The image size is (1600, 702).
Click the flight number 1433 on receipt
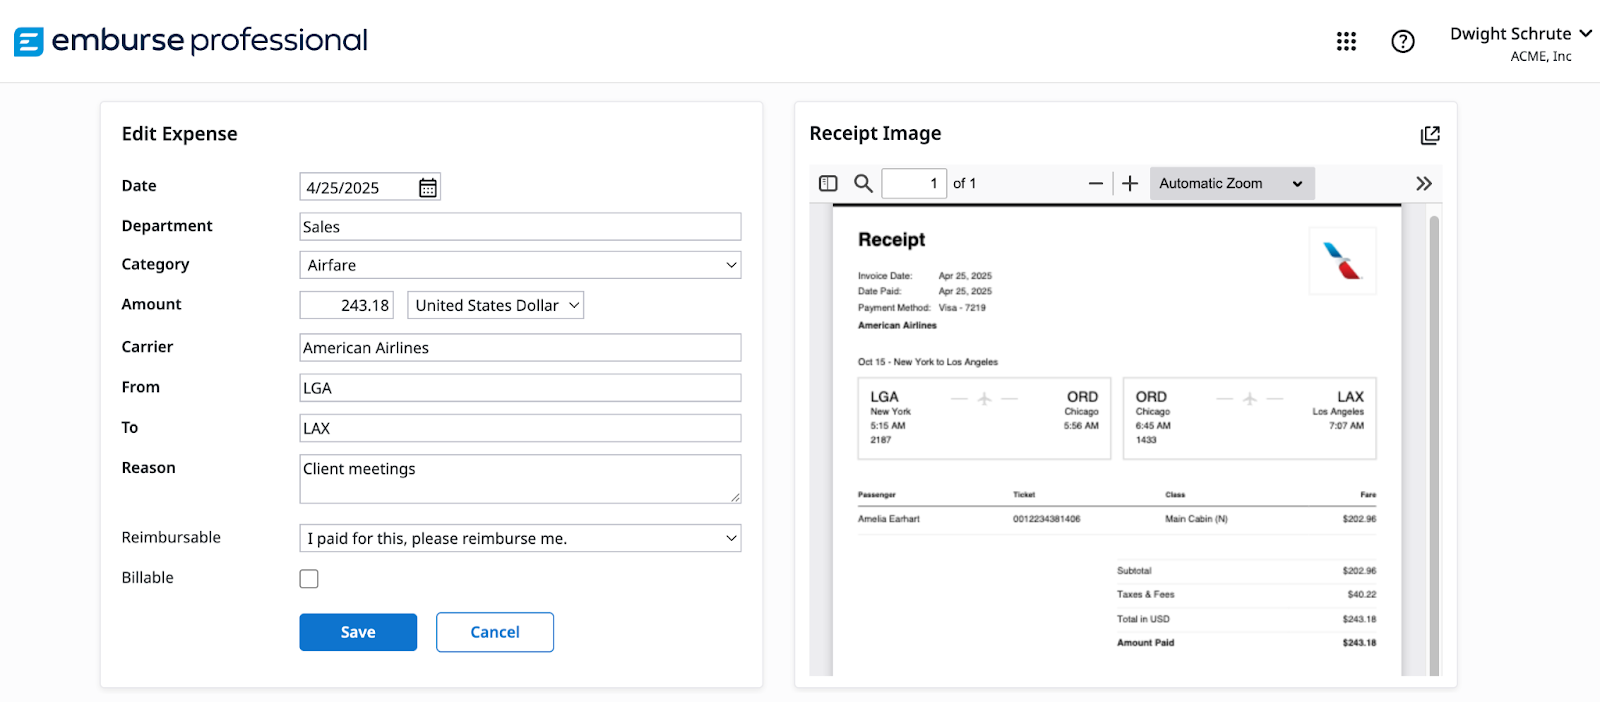coord(1146,440)
